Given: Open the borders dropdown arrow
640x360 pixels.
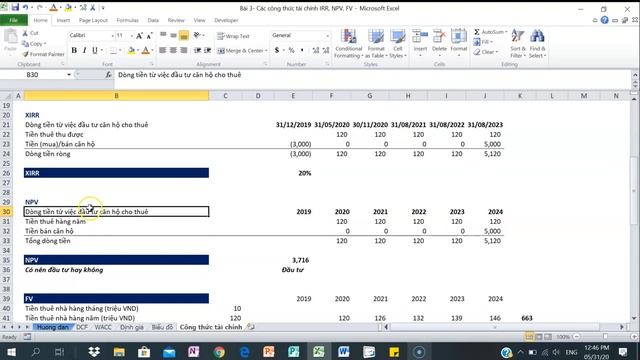Looking at the screenshot, I should [120, 51].
